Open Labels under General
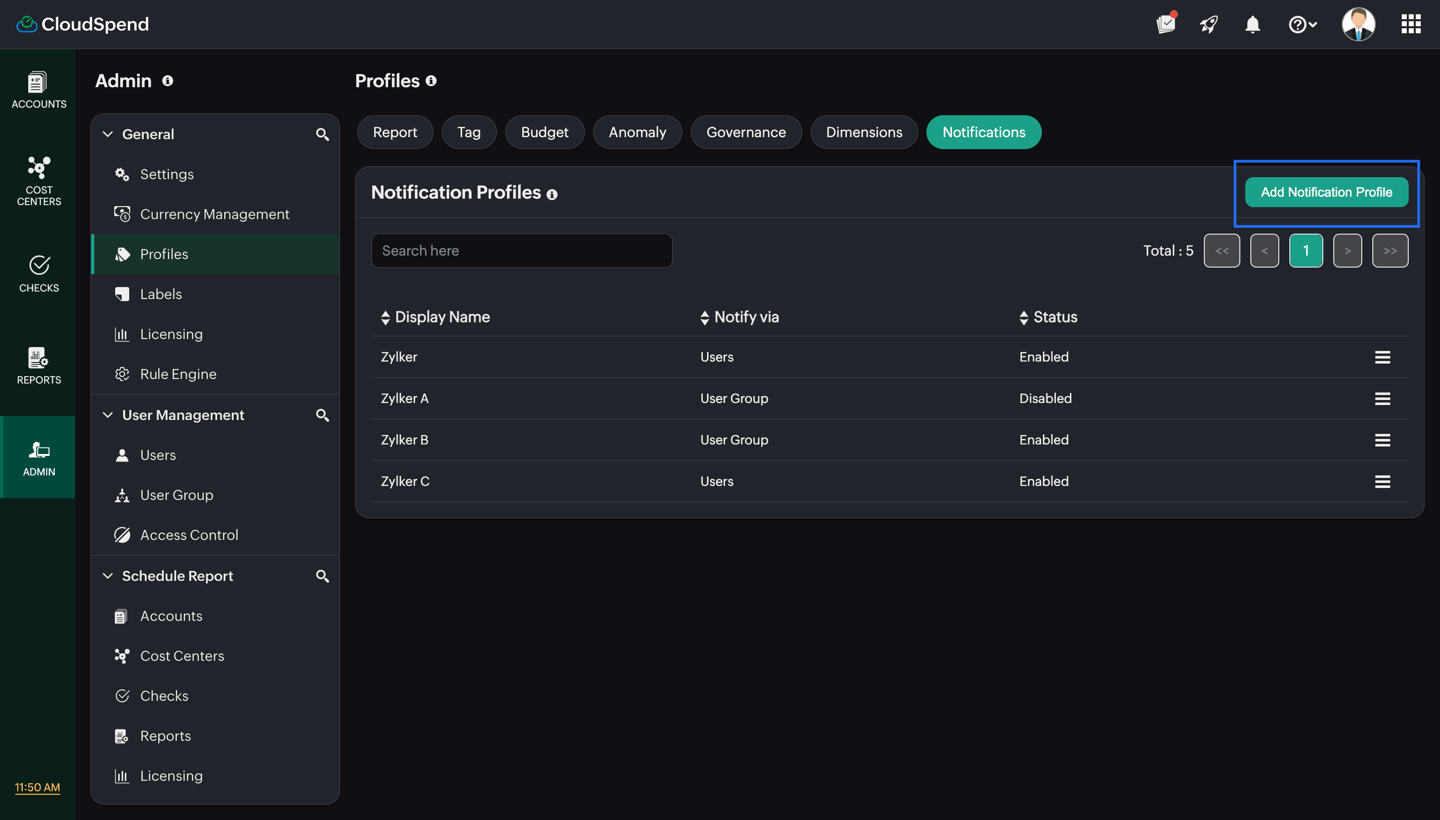 point(216,294)
